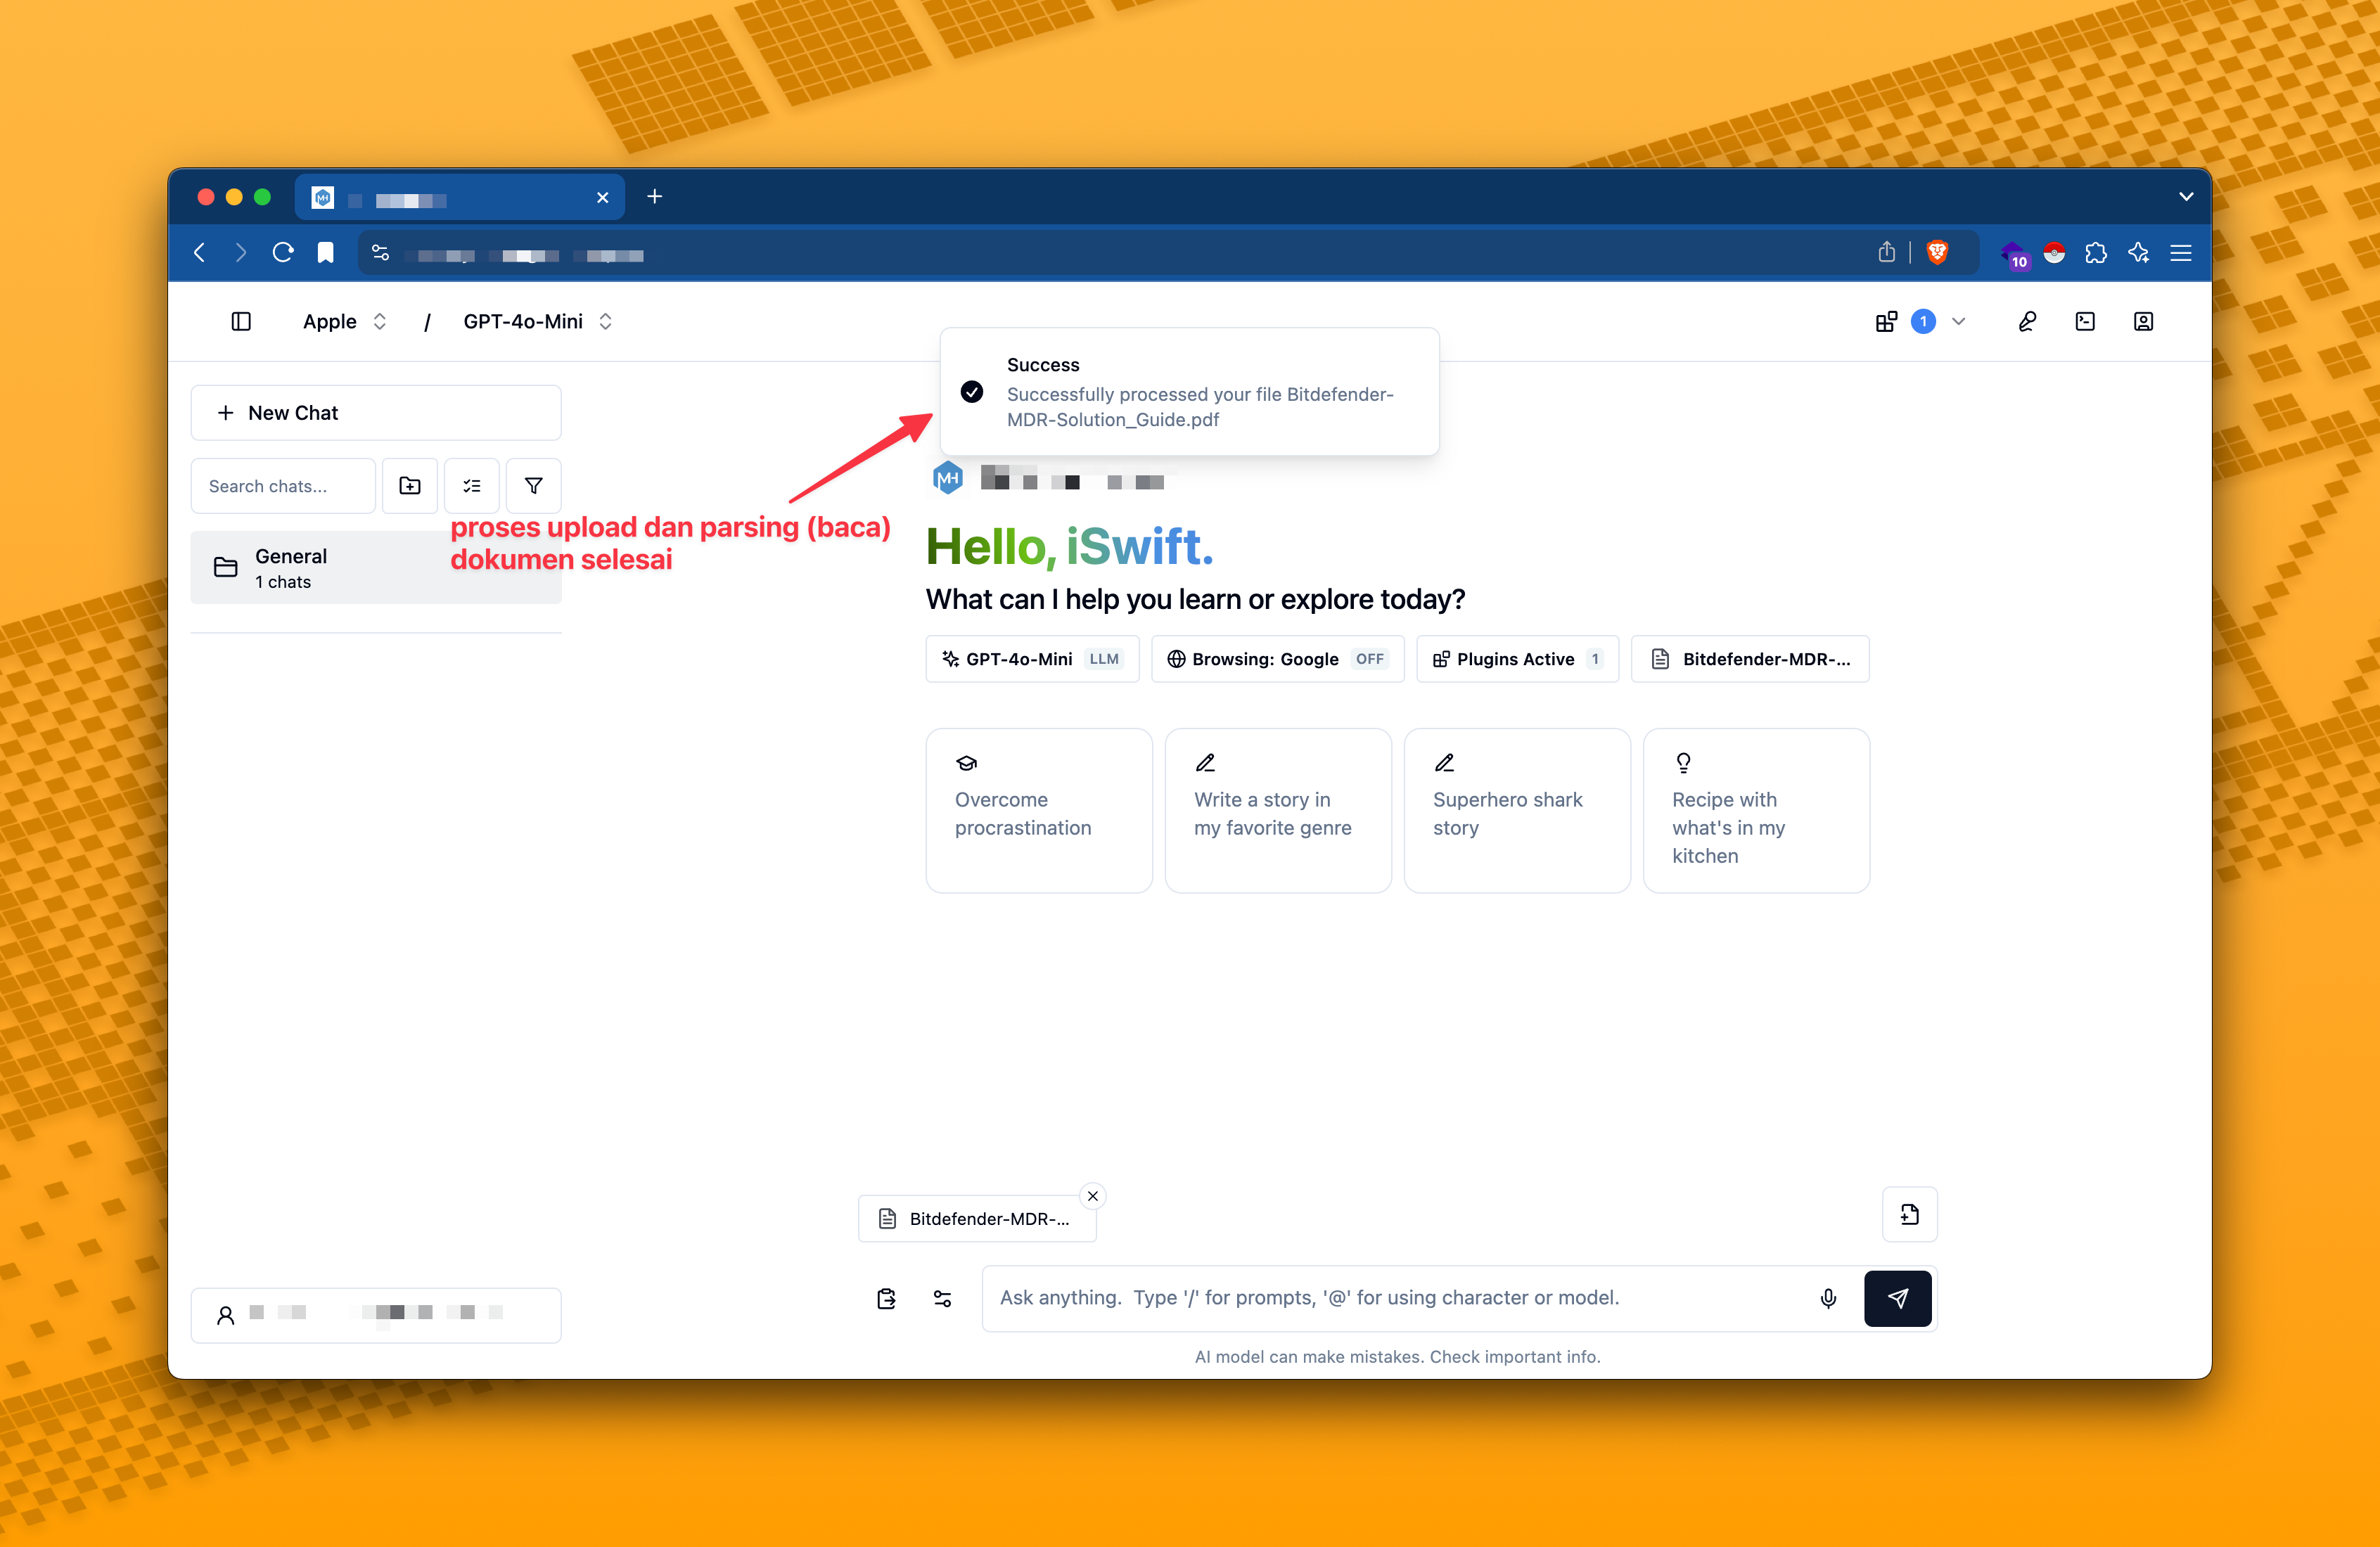Bookmark this page

tap(325, 253)
